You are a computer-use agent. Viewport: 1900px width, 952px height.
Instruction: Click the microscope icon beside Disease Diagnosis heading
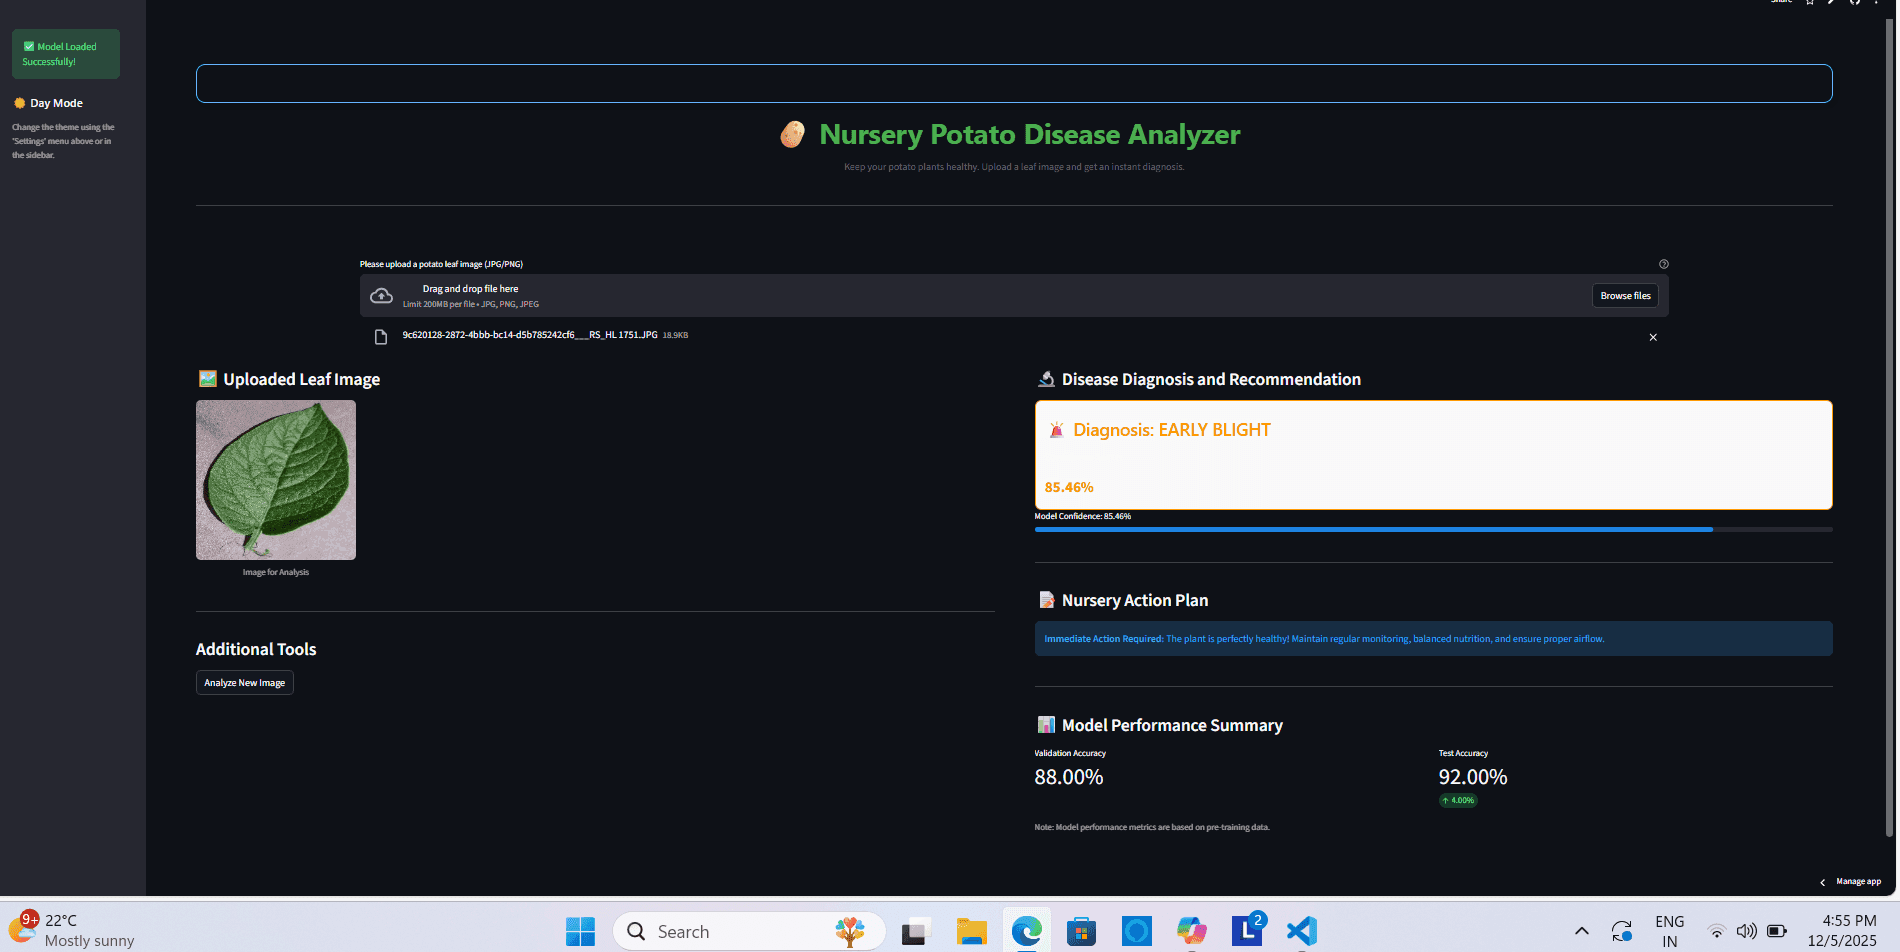1046,379
